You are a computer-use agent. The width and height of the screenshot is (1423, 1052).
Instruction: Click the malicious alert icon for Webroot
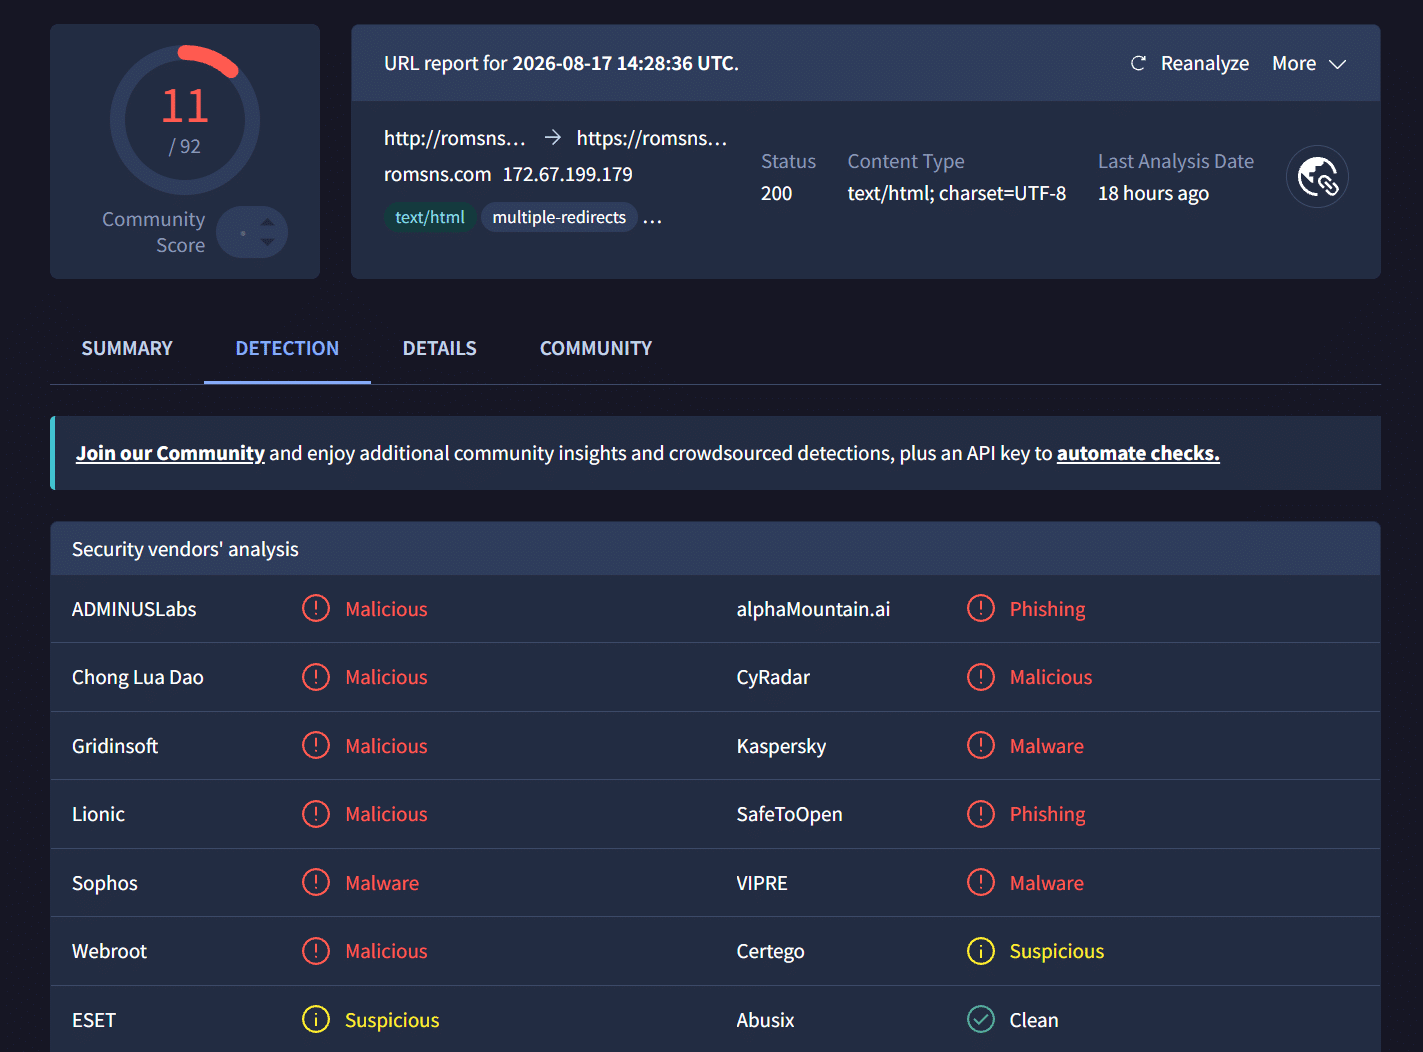click(x=316, y=950)
